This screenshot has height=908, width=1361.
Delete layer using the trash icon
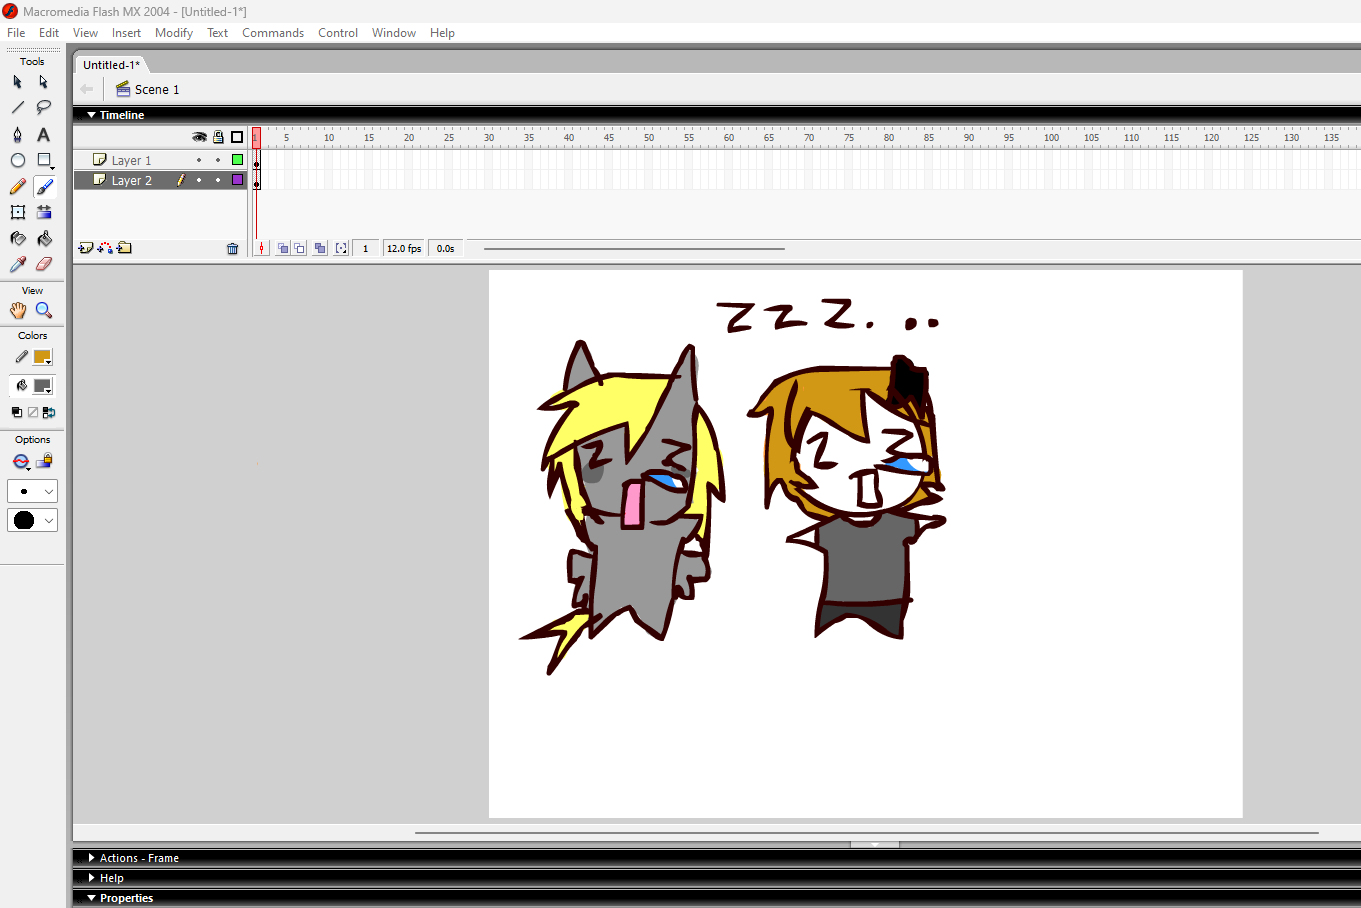click(233, 249)
